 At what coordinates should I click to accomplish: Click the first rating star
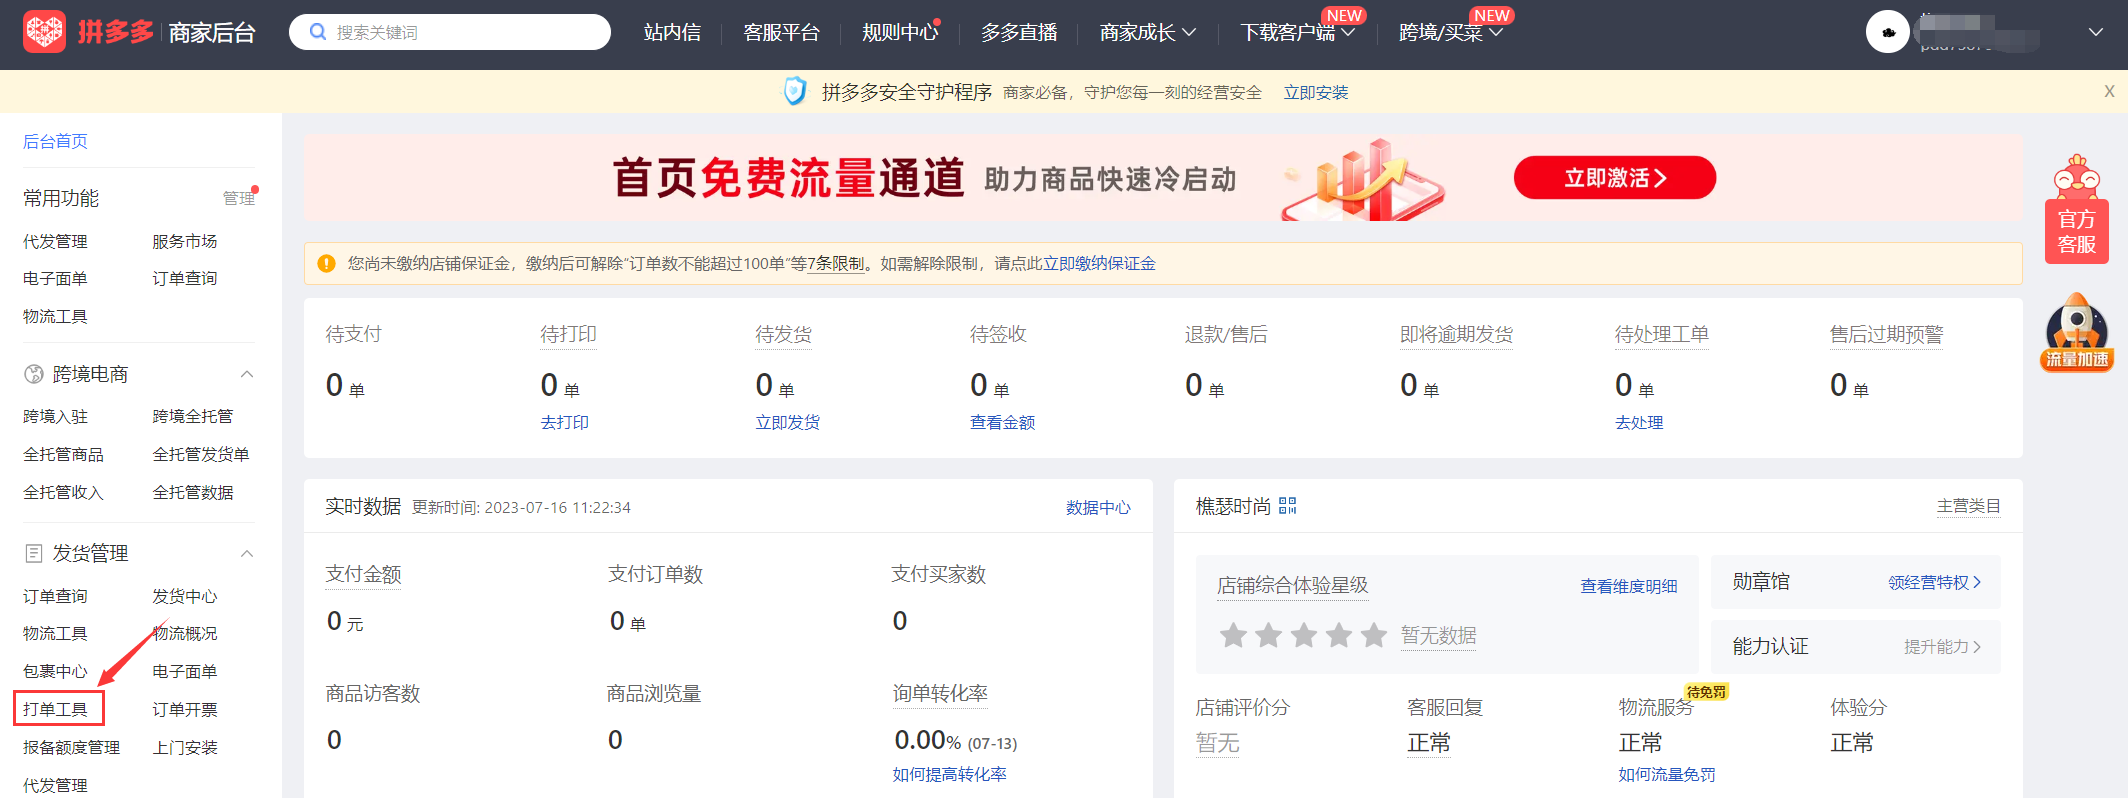click(x=1234, y=635)
